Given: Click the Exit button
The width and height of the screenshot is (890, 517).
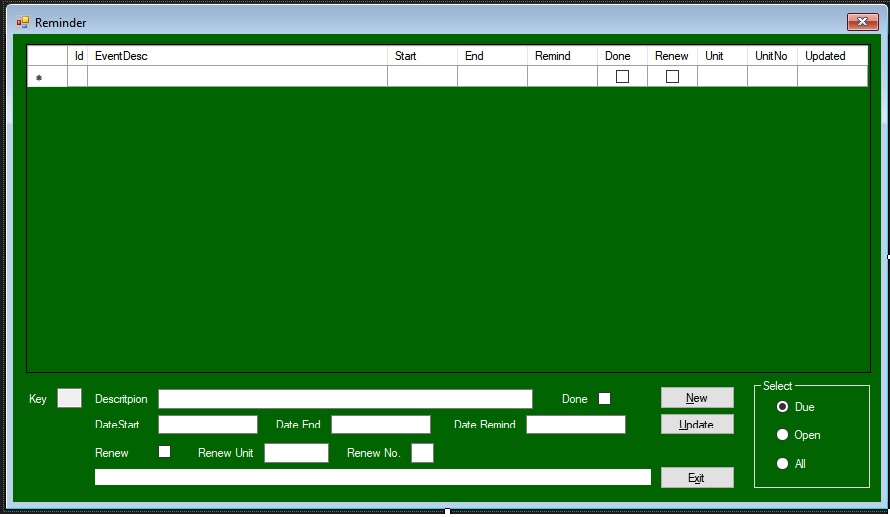Looking at the screenshot, I should point(696,478).
